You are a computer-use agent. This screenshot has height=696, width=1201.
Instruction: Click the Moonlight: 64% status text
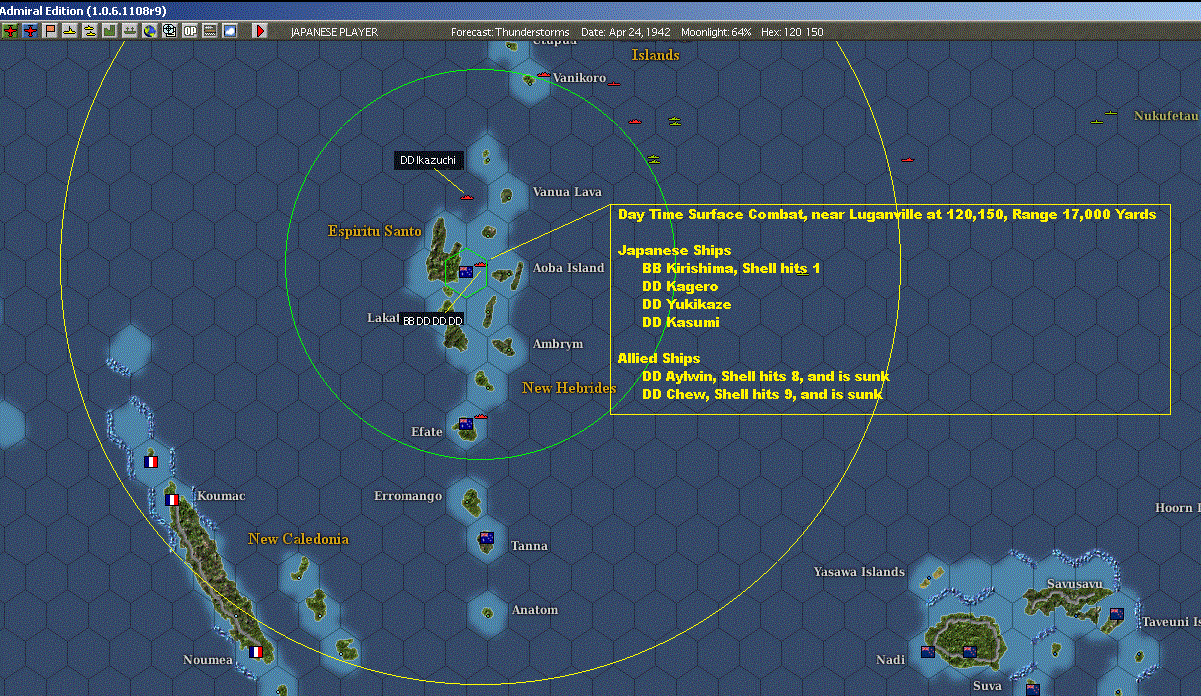pyautogui.click(x=716, y=32)
